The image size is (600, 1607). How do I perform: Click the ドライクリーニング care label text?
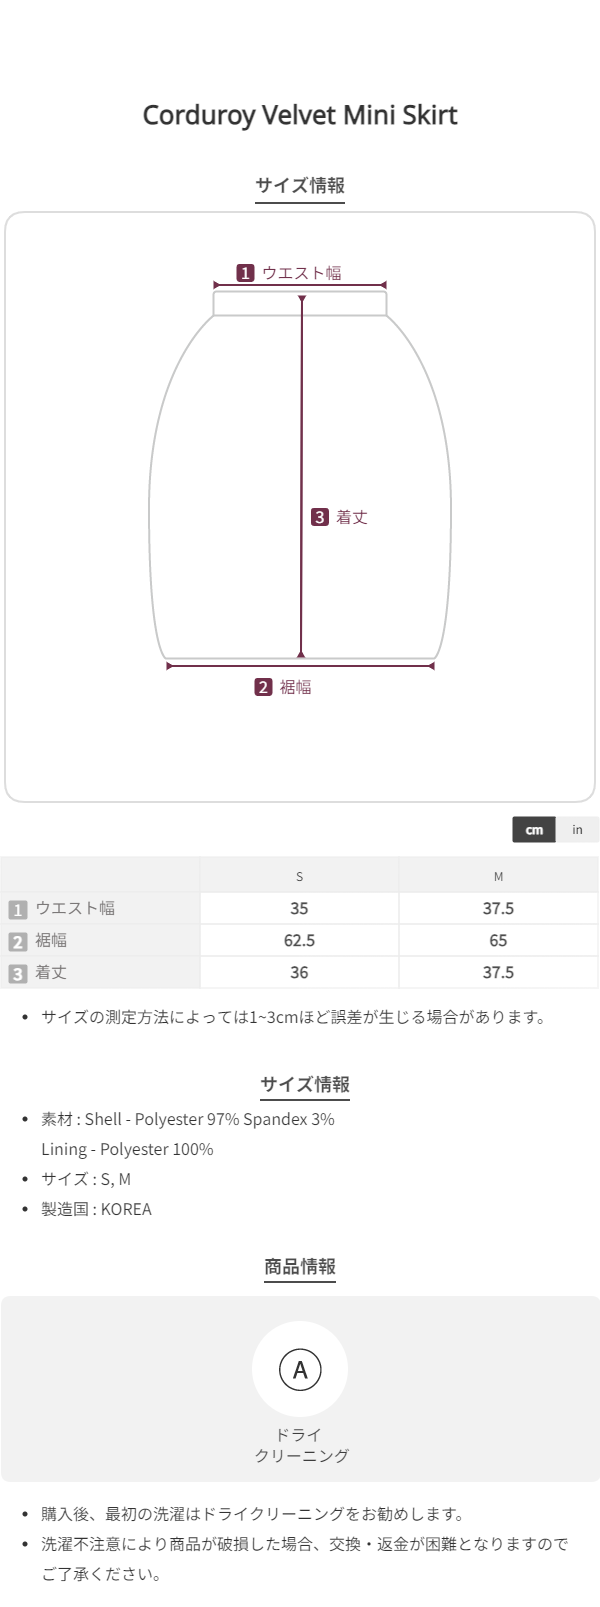pyautogui.click(x=300, y=1445)
